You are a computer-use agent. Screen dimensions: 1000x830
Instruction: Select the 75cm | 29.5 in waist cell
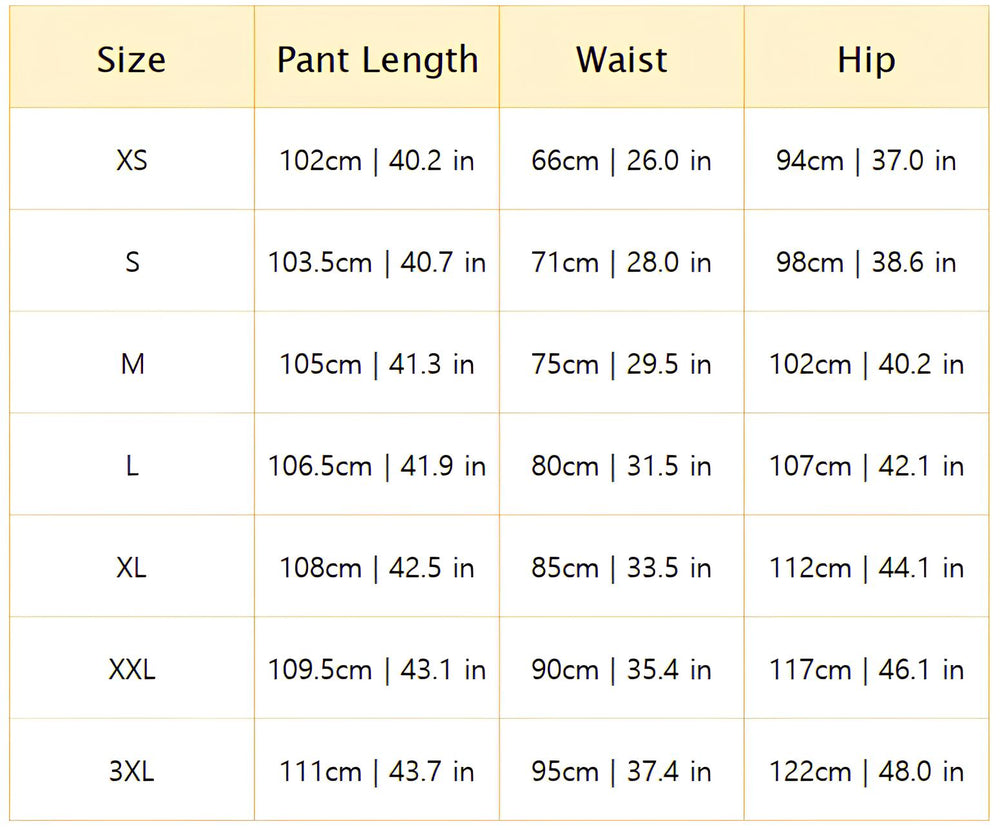point(621,364)
